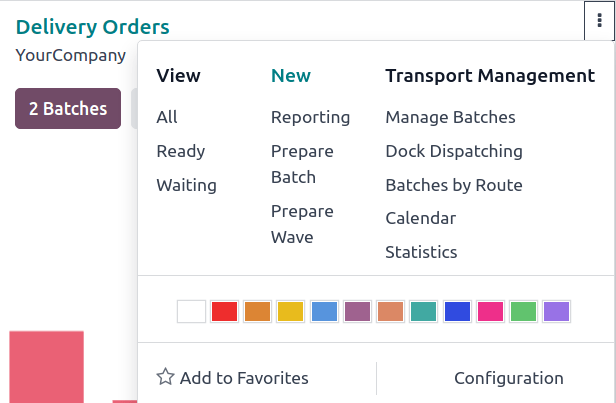The image size is (616, 403).
Task: Pick the red color swatch
Action: coord(224,311)
